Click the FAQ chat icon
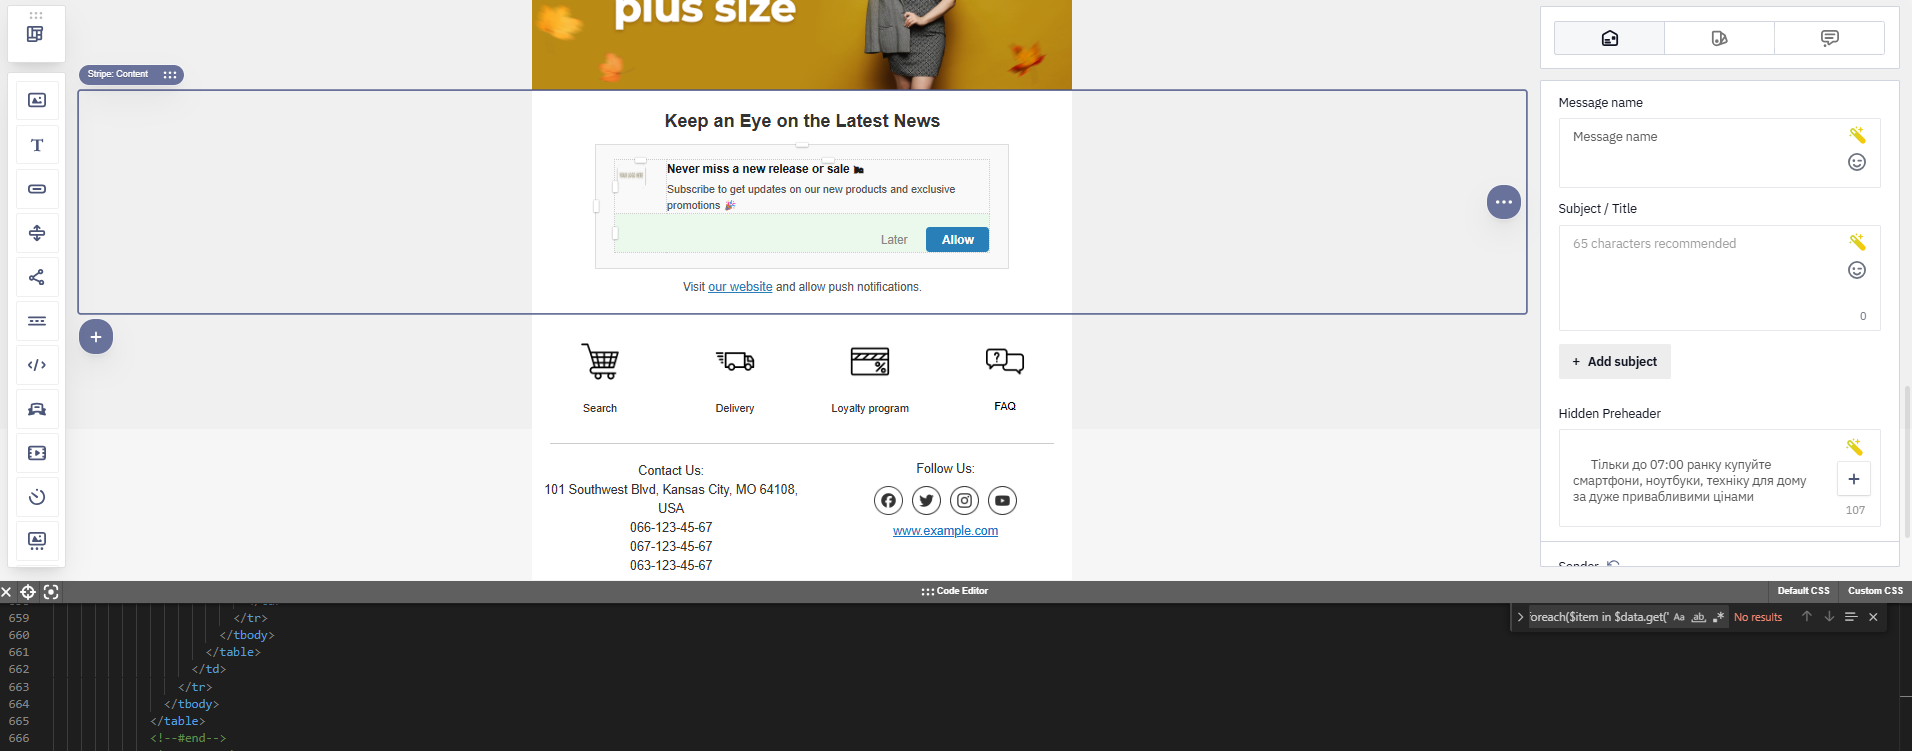This screenshot has width=1912, height=751. point(1005,360)
